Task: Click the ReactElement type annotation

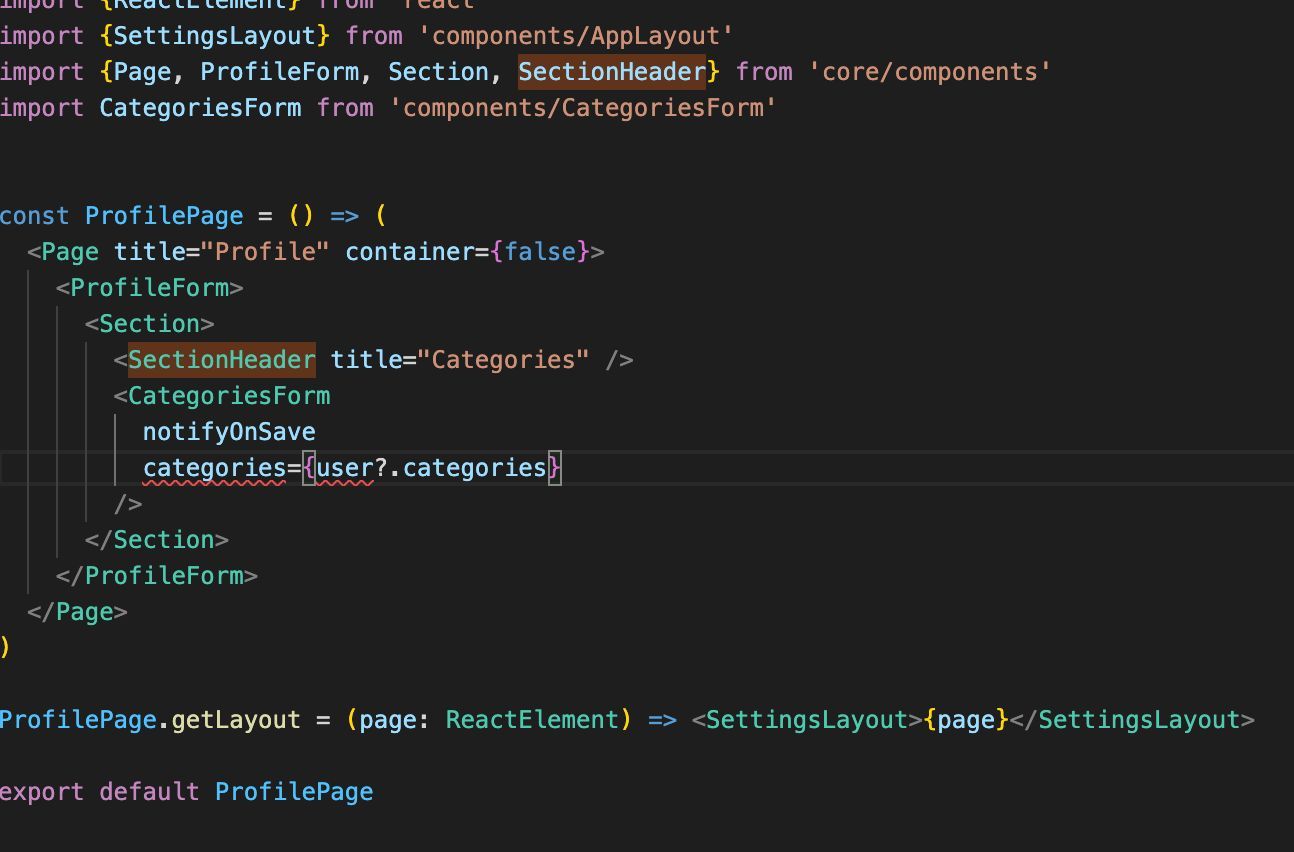Action: coord(532,720)
